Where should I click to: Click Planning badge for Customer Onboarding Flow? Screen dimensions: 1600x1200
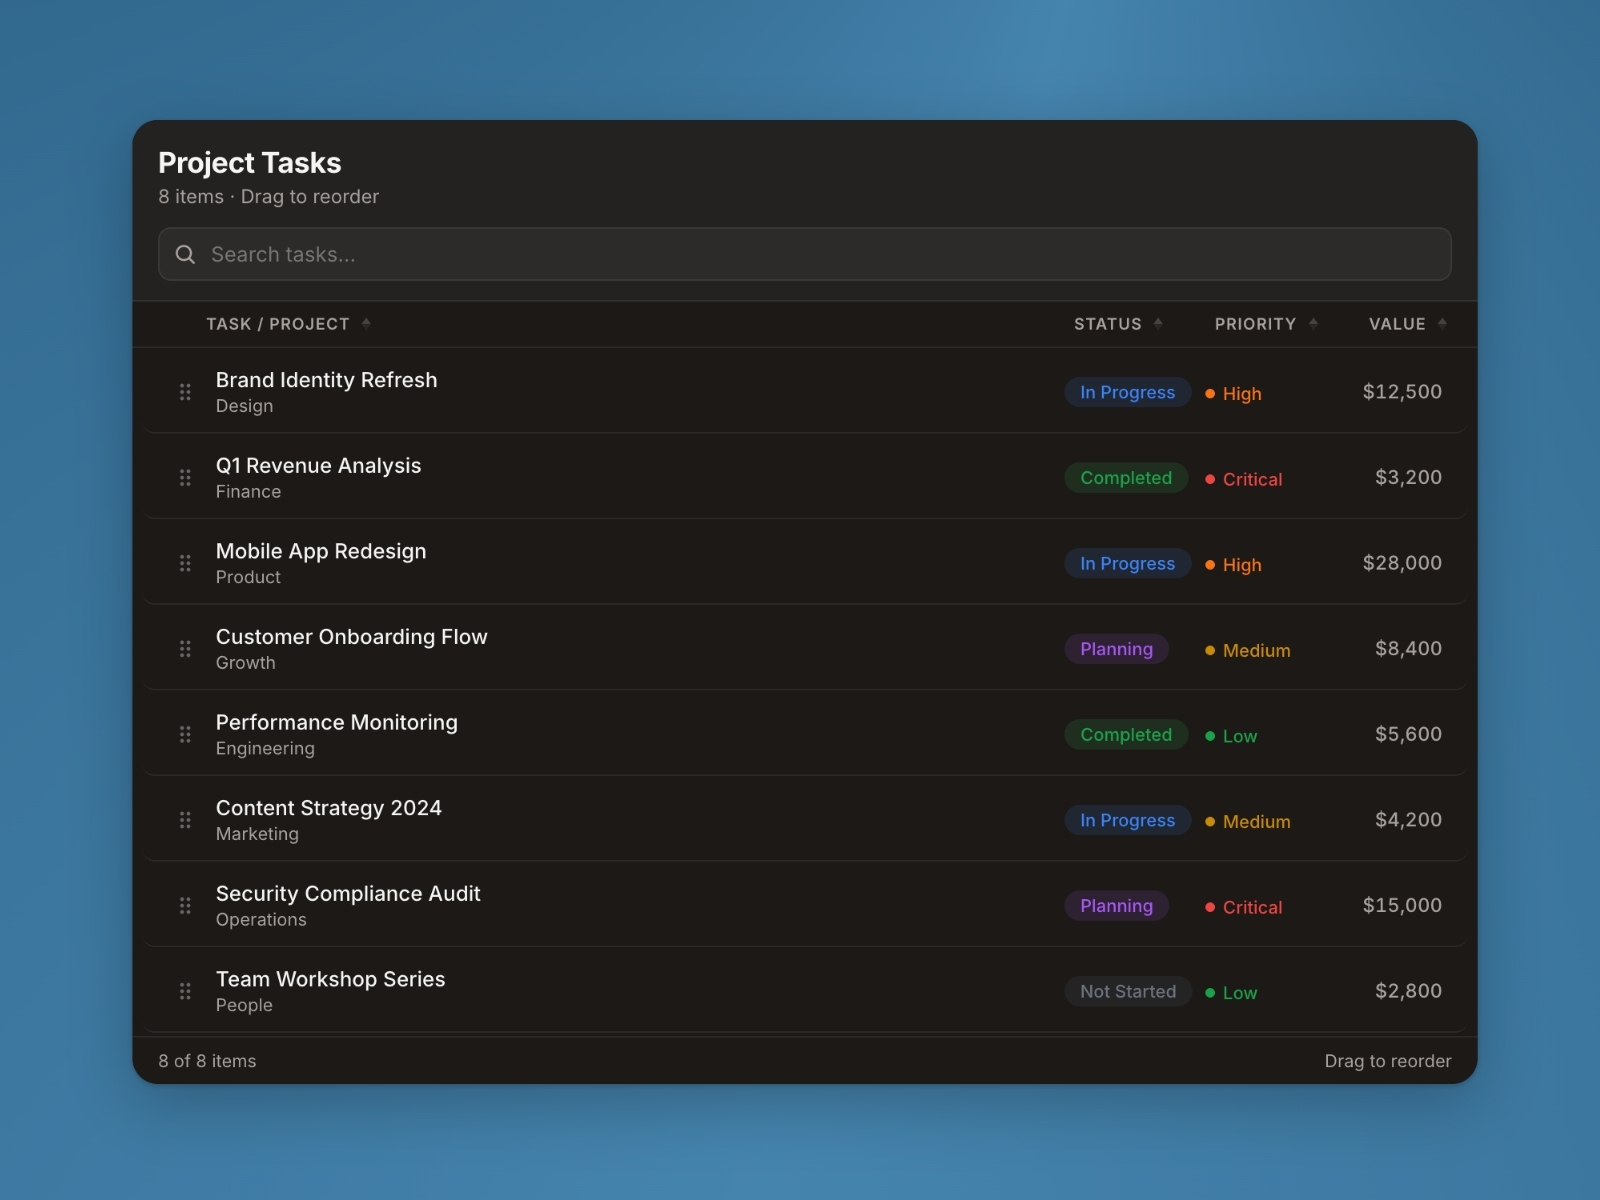click(1116, 649)
